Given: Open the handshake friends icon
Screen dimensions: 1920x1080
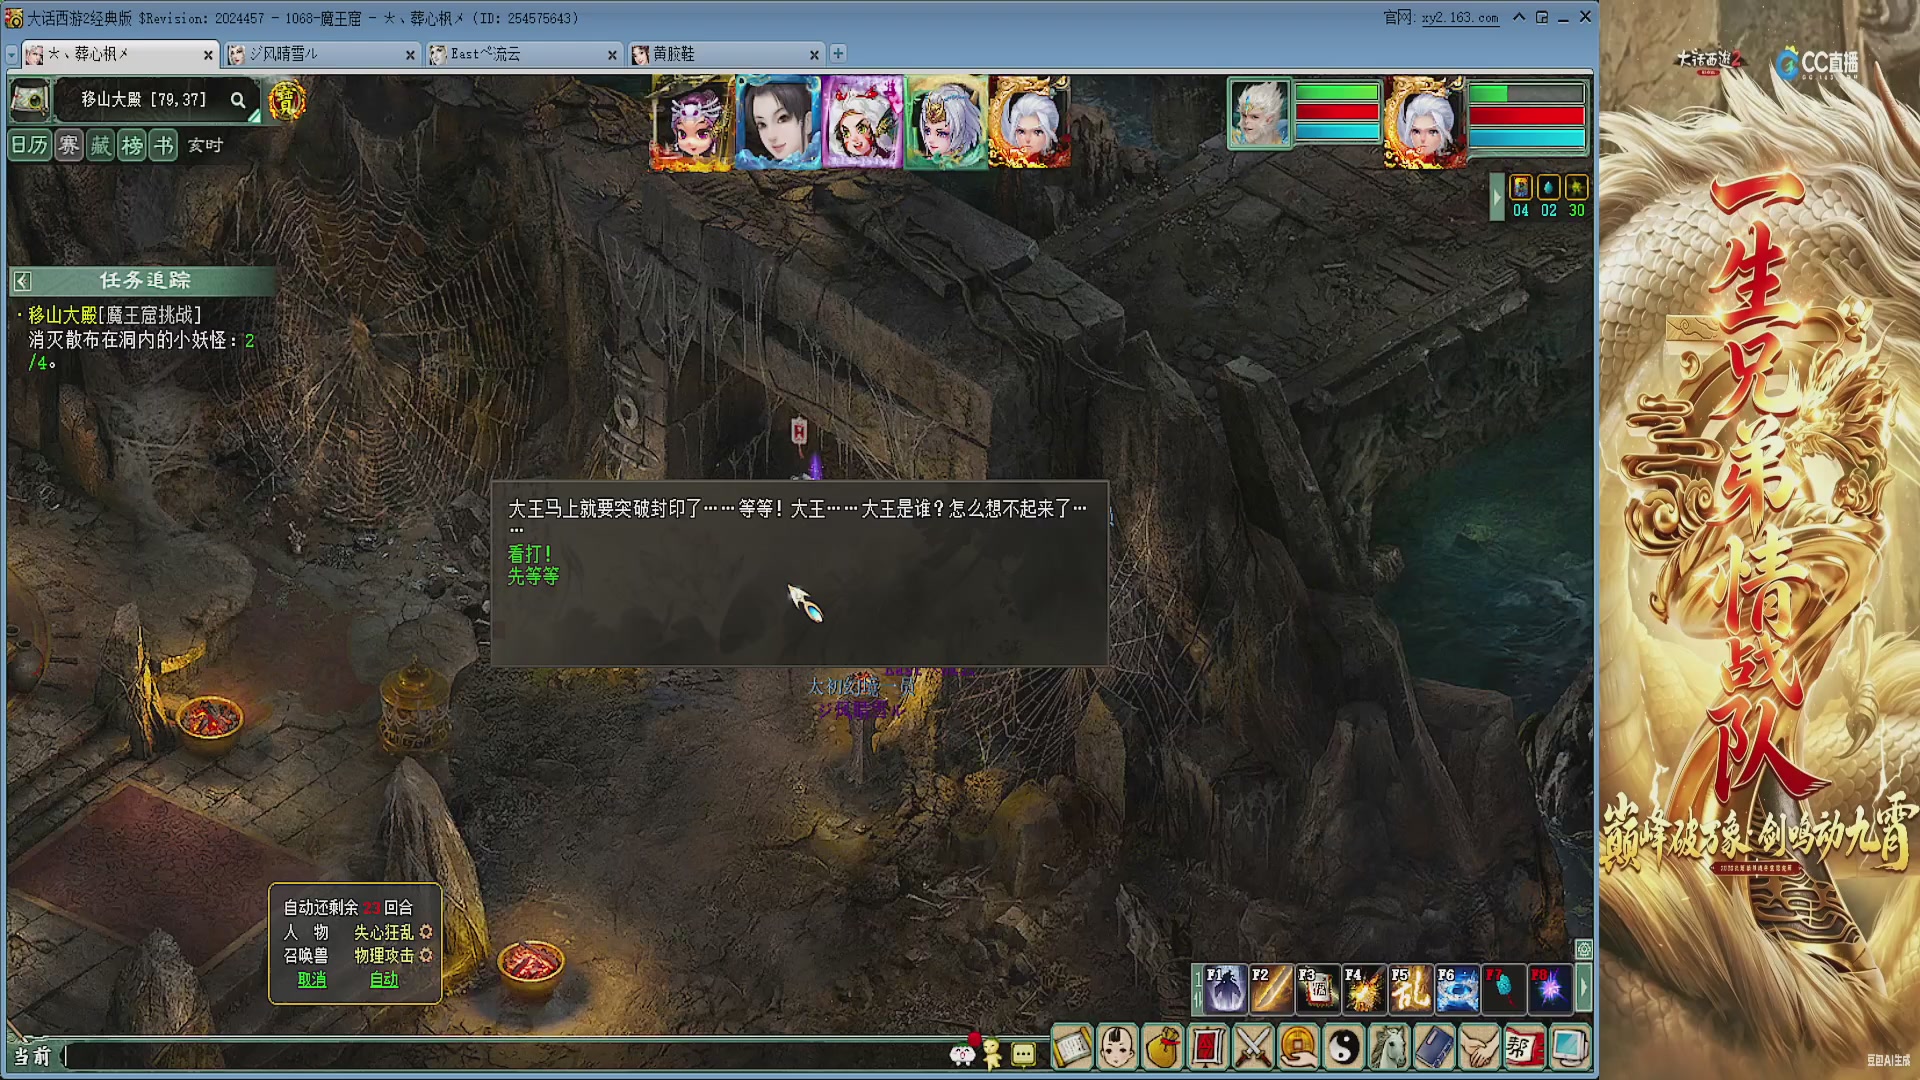Looking at the screenshot, I should [x=1479, y=1048].
